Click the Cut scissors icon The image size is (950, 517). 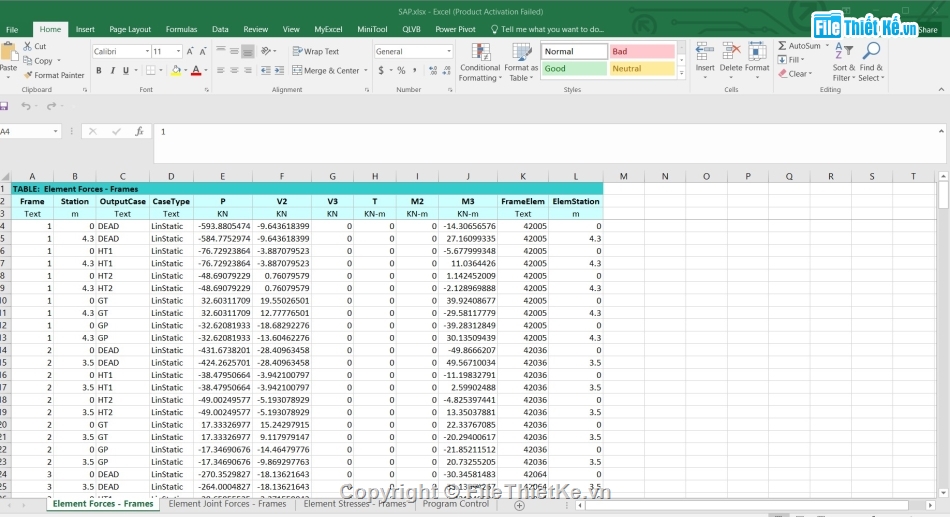click(x=27, y=46)
